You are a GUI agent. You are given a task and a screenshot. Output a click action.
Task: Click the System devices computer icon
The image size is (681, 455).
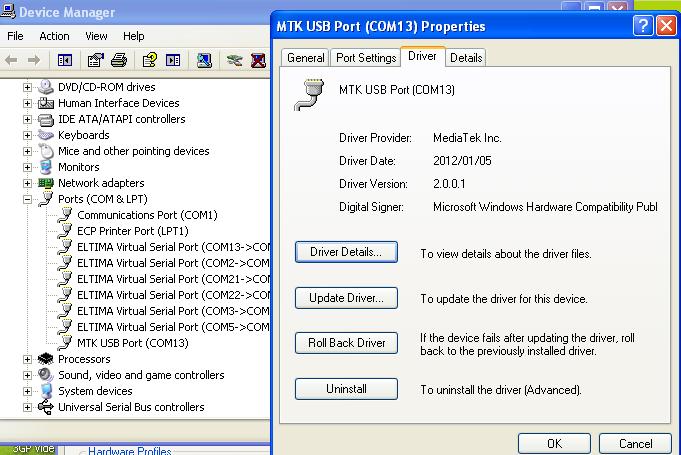(46, 391)
